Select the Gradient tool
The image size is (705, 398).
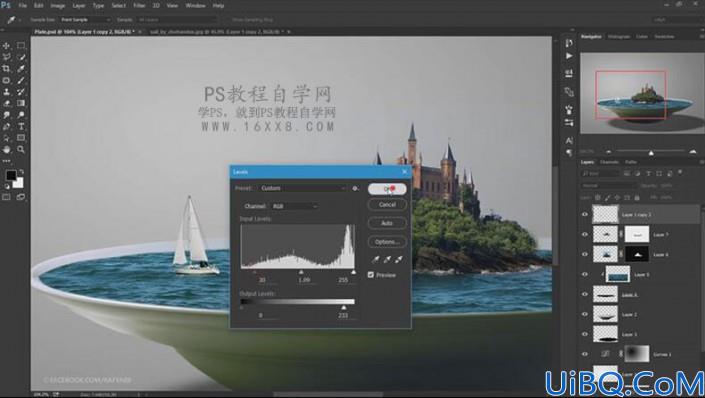point(21,103)
